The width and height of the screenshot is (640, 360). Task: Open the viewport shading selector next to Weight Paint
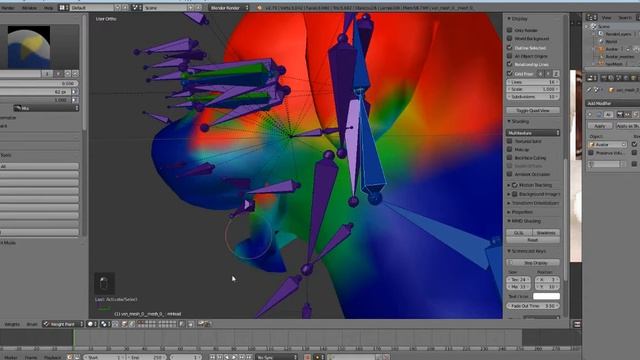[x=92, y=324]
